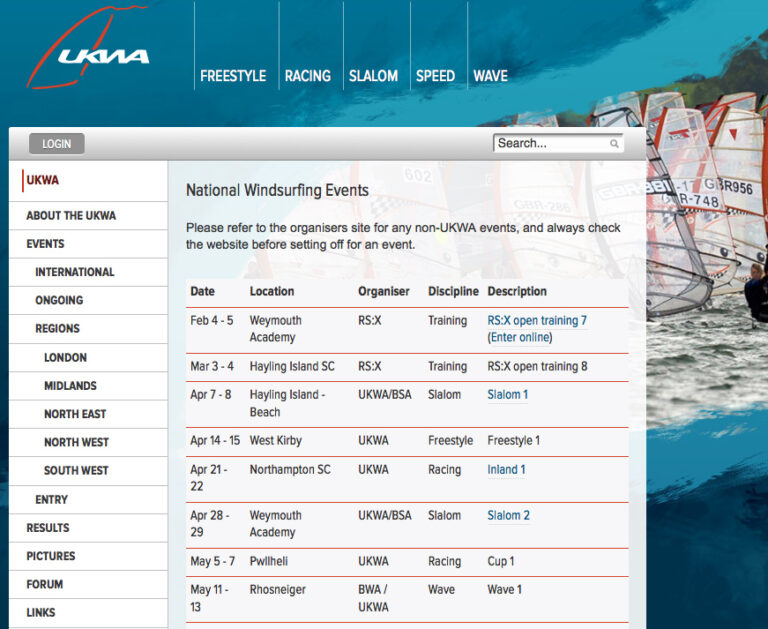Choose the South West region
Viewport: 768px width, 629px height.
(76, 471)
